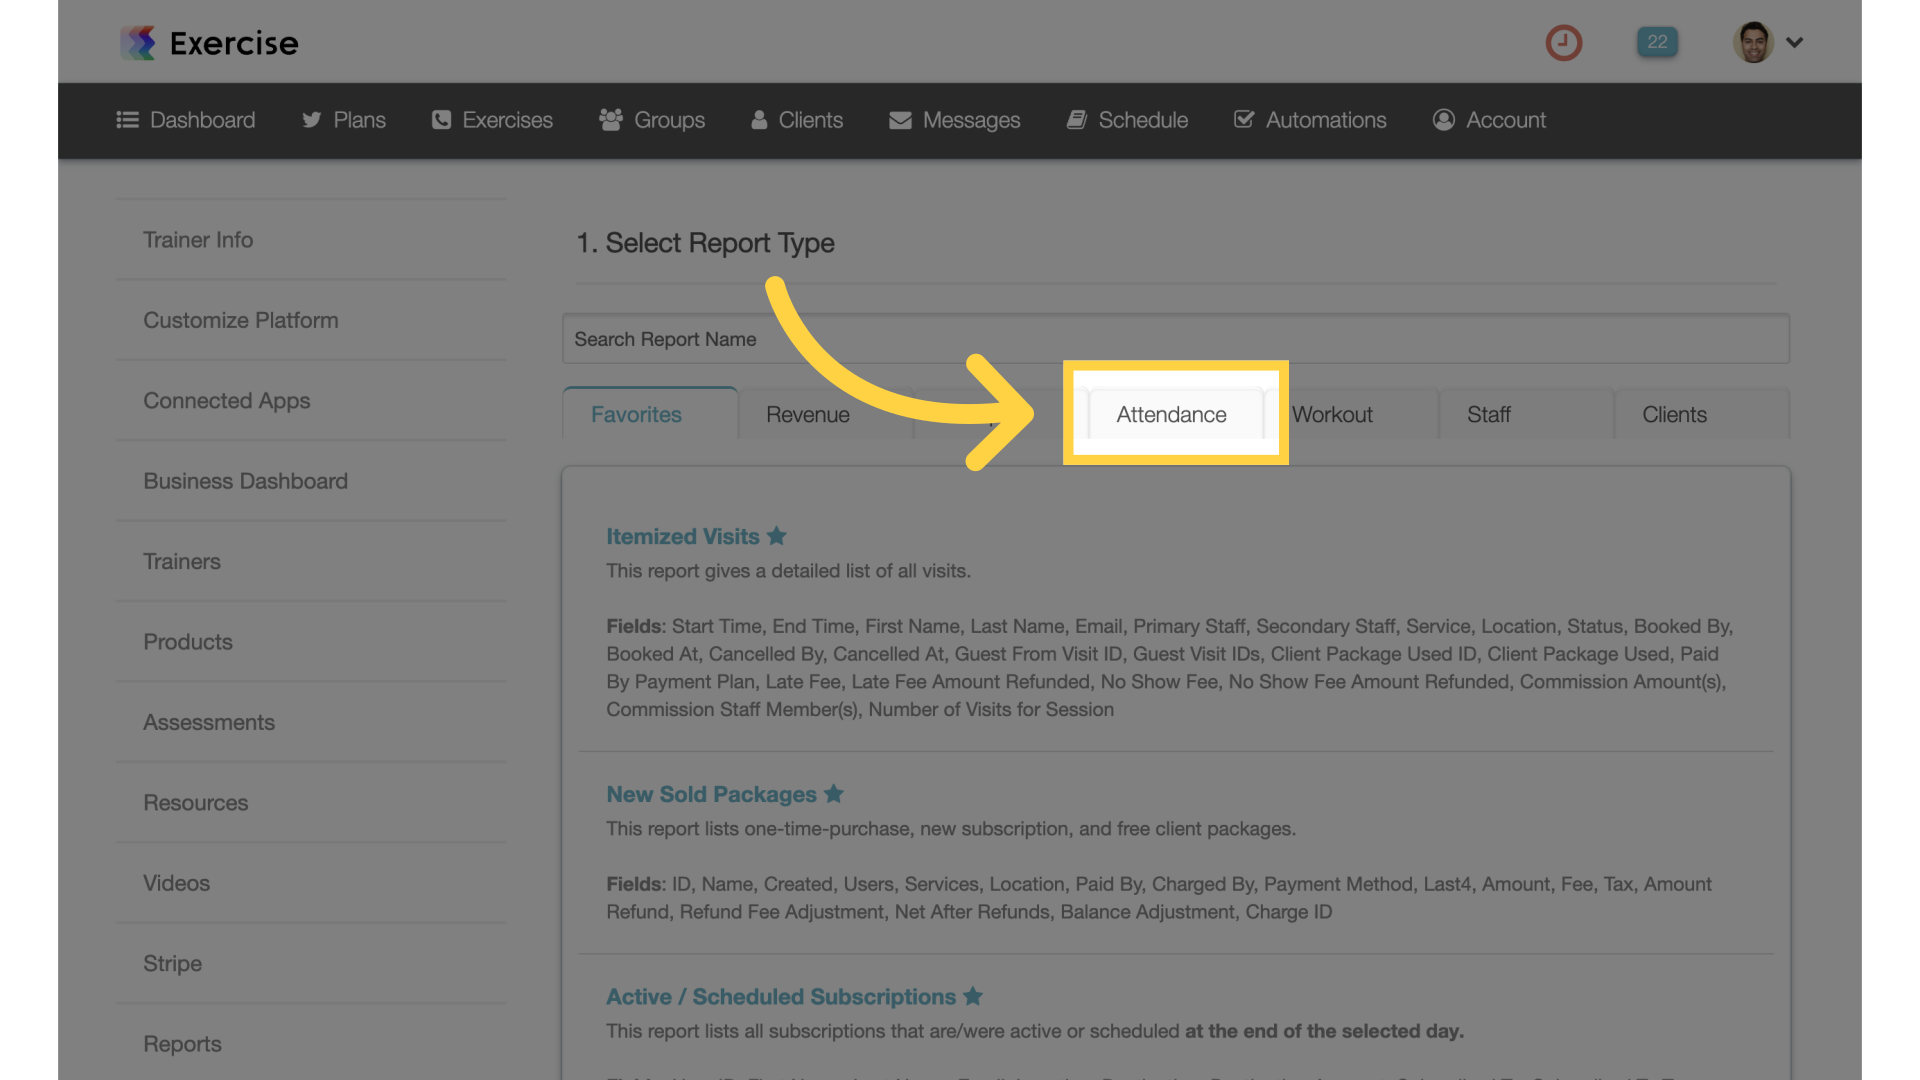The image size is (1920, 1080).
Task: Switch to the Staff tab
Action: [x=1526, y=414]
